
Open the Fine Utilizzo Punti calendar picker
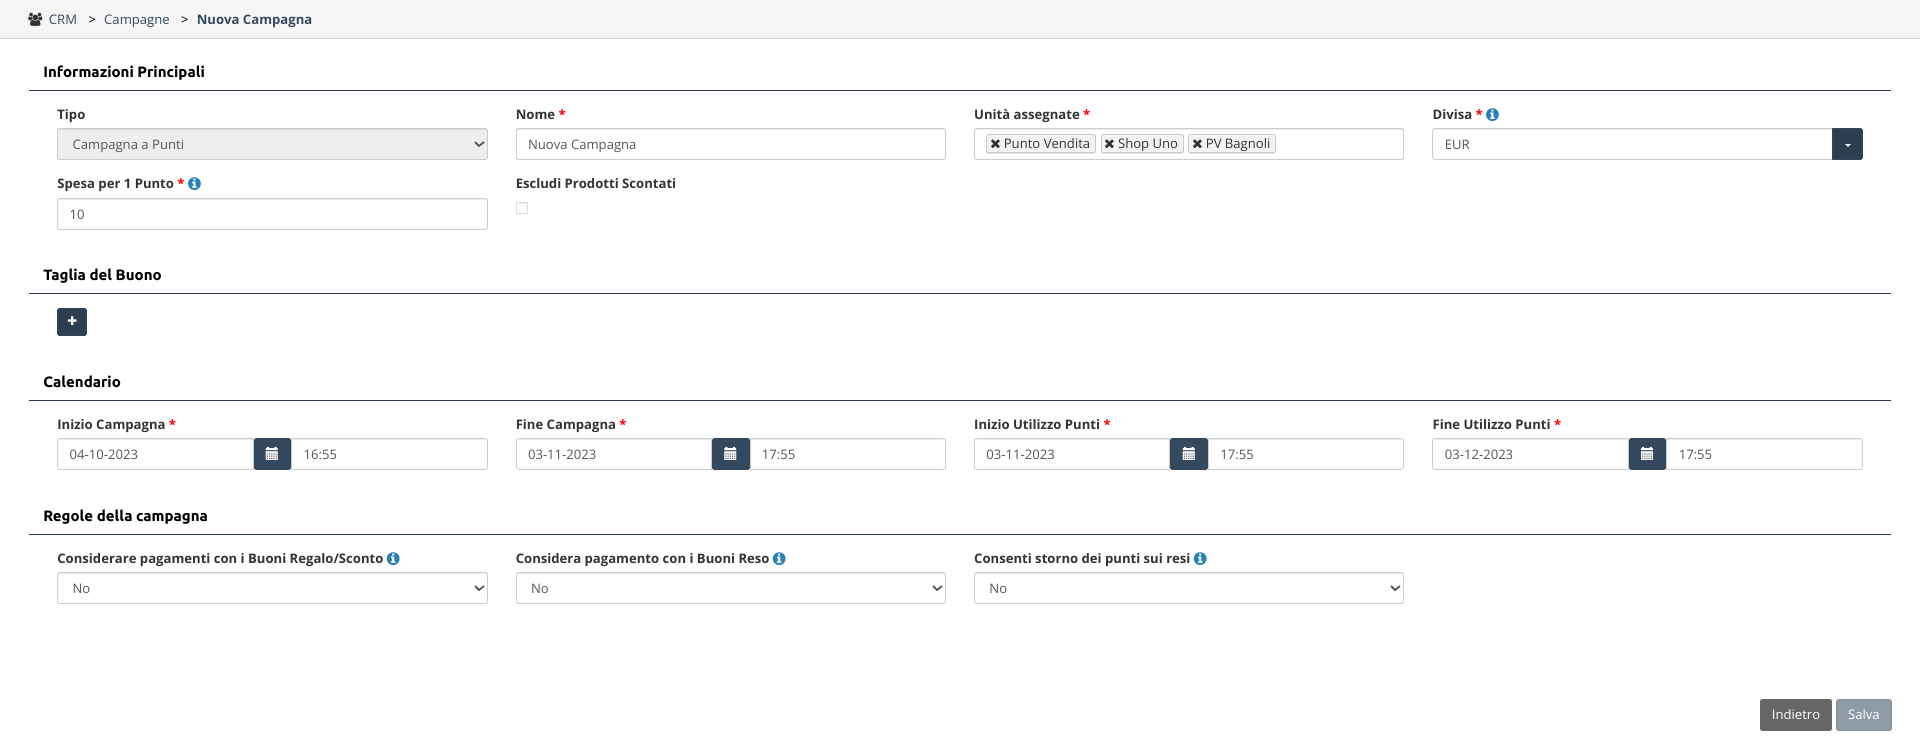click(1647, 454)
